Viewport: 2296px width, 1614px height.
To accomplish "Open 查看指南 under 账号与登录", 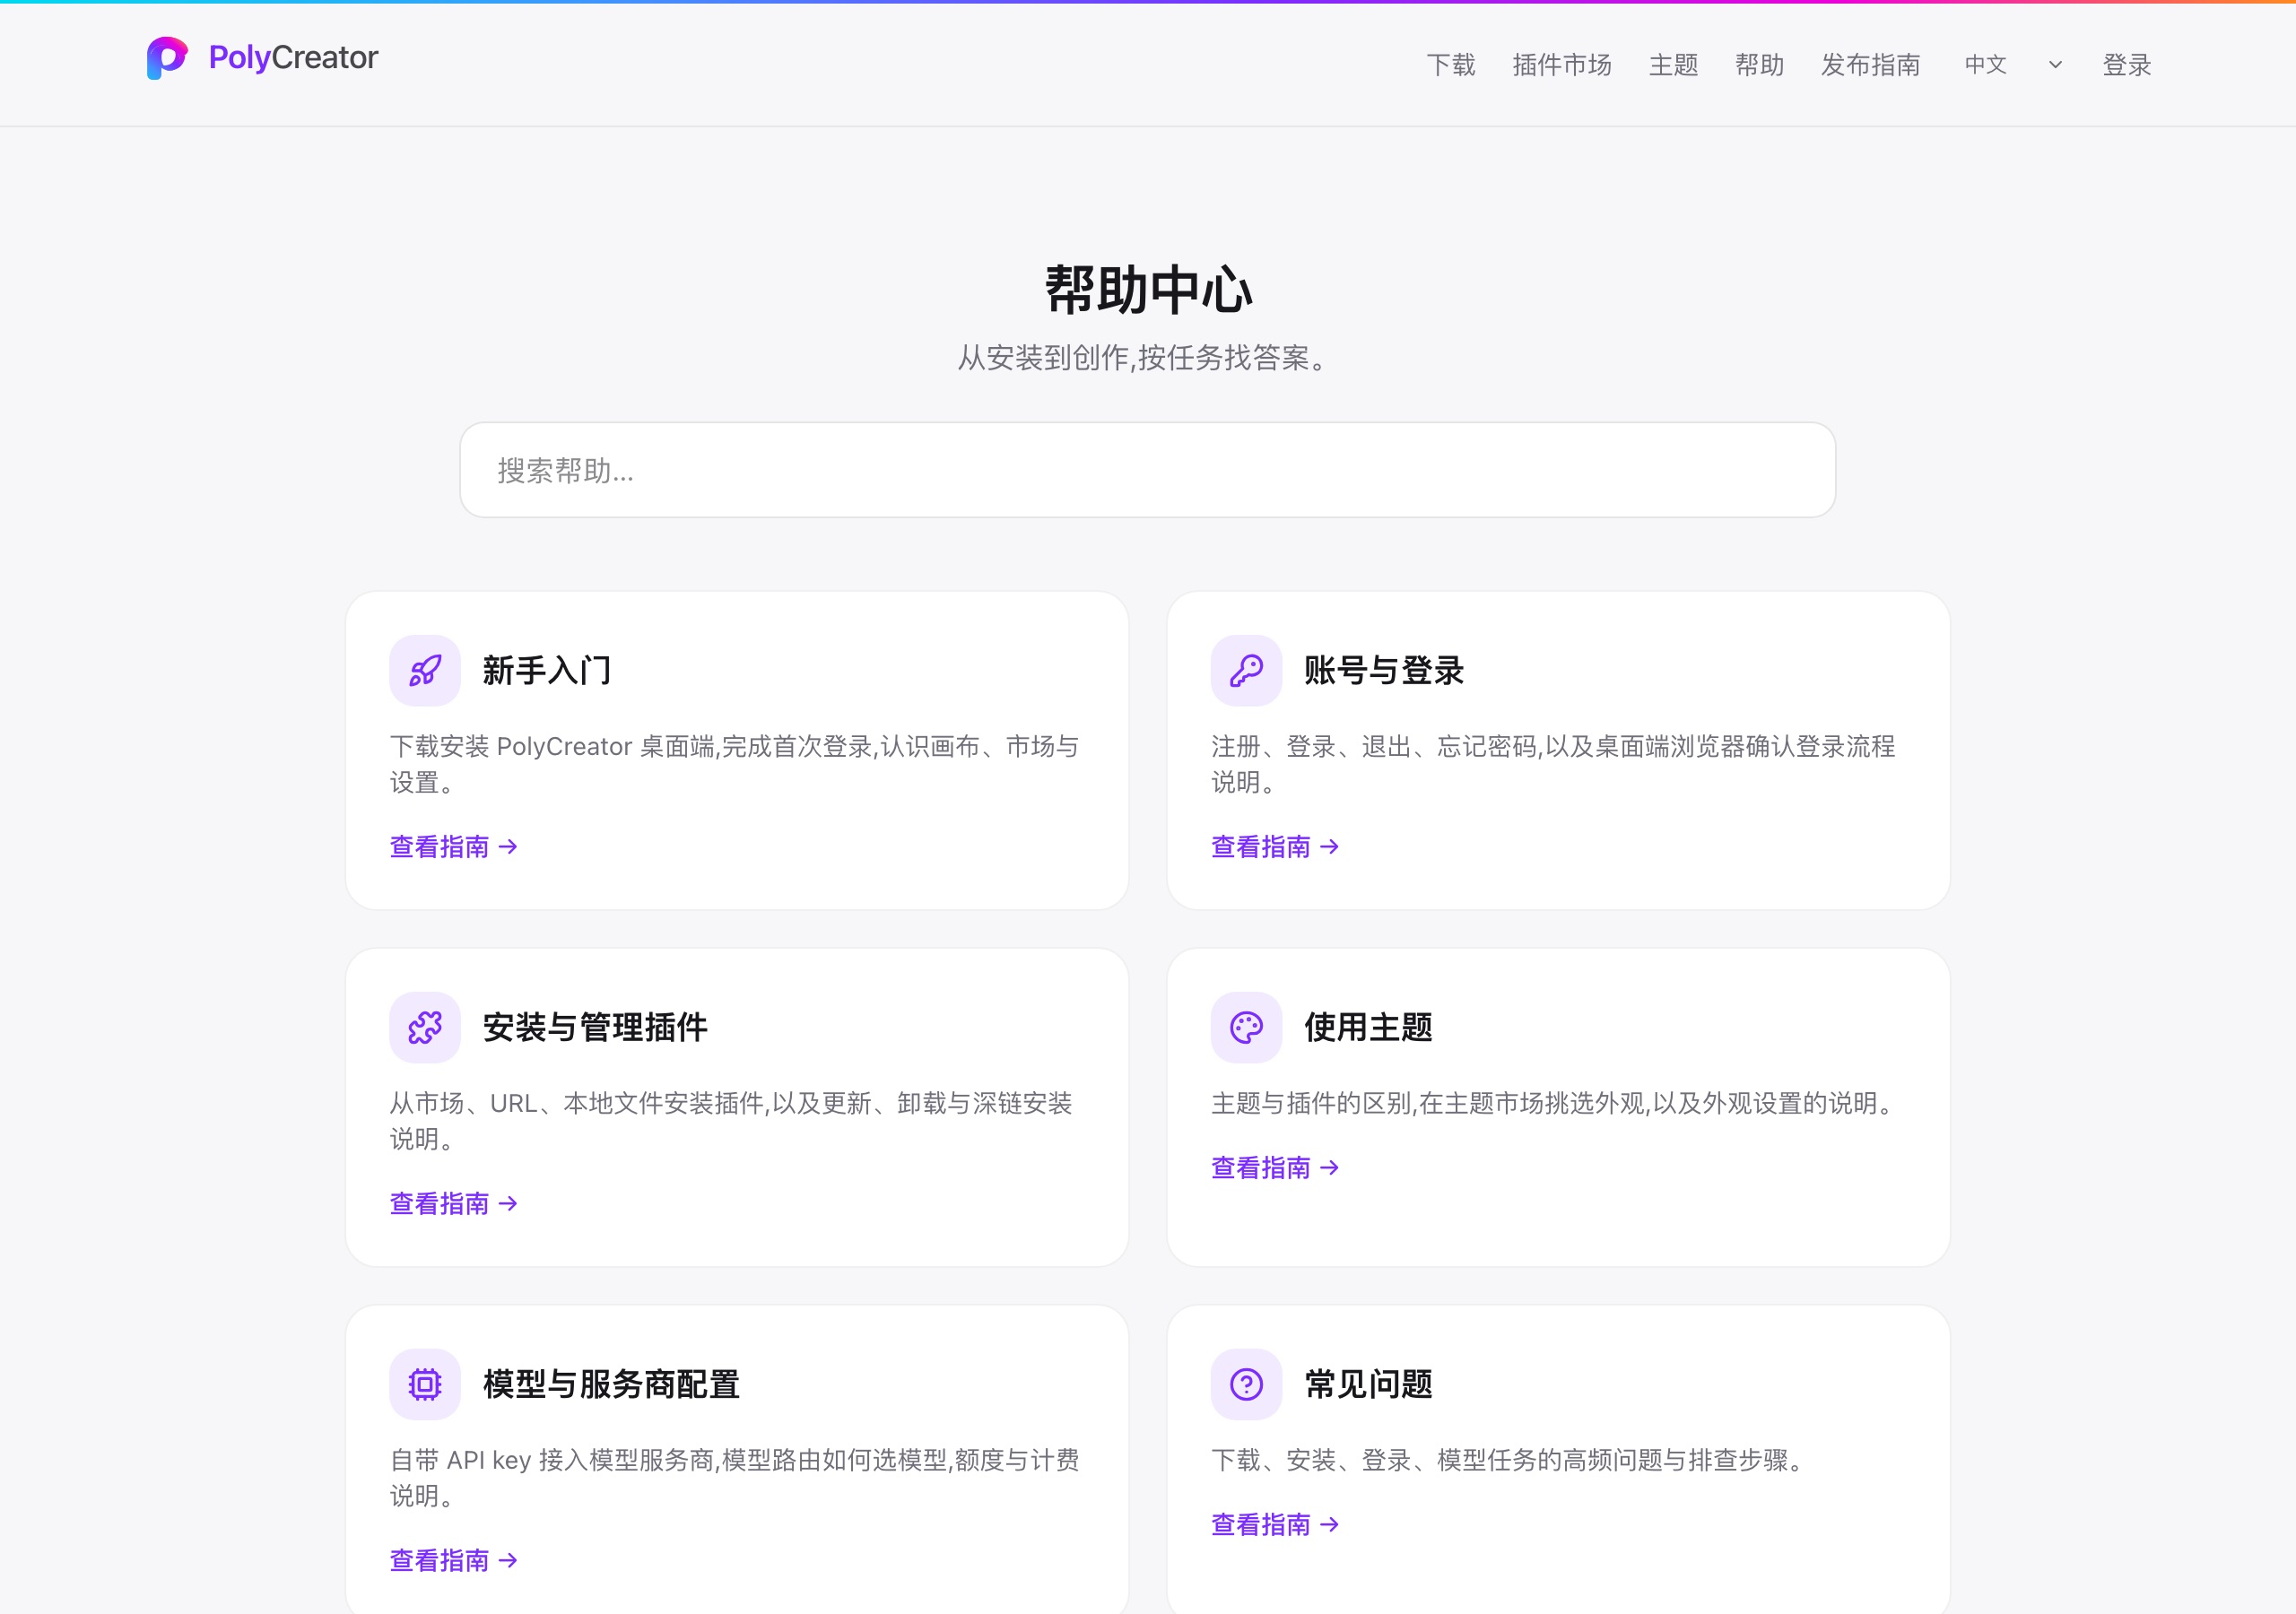I will [1275, 847].
